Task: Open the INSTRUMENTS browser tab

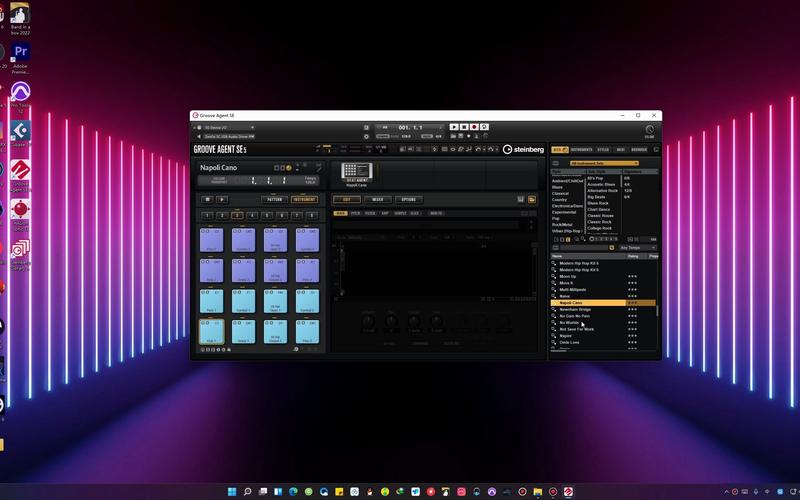Action: pyautogui.click(x=582, y=149)
